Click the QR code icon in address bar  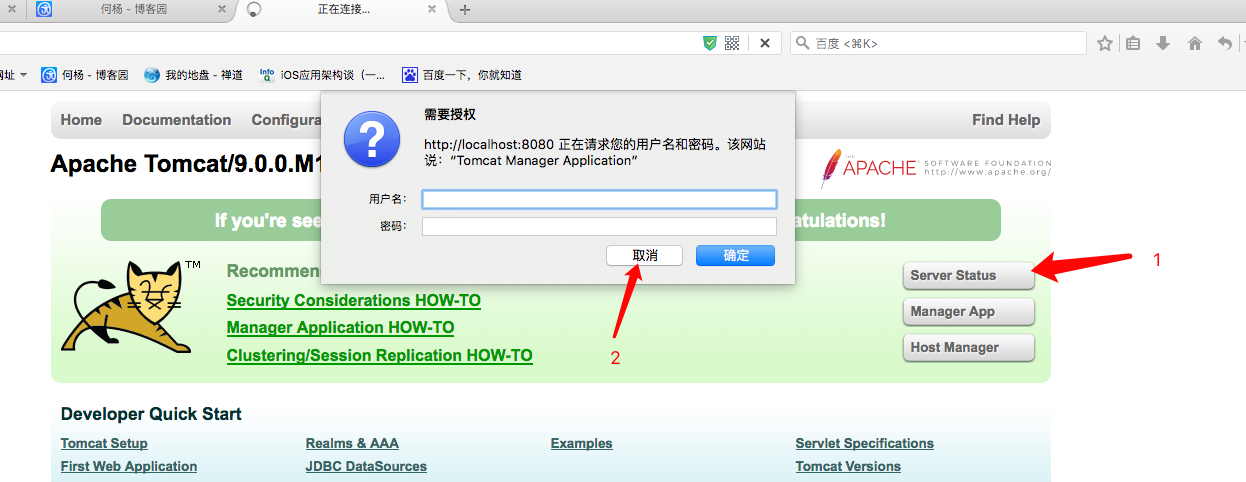click(x=732, y=43)
